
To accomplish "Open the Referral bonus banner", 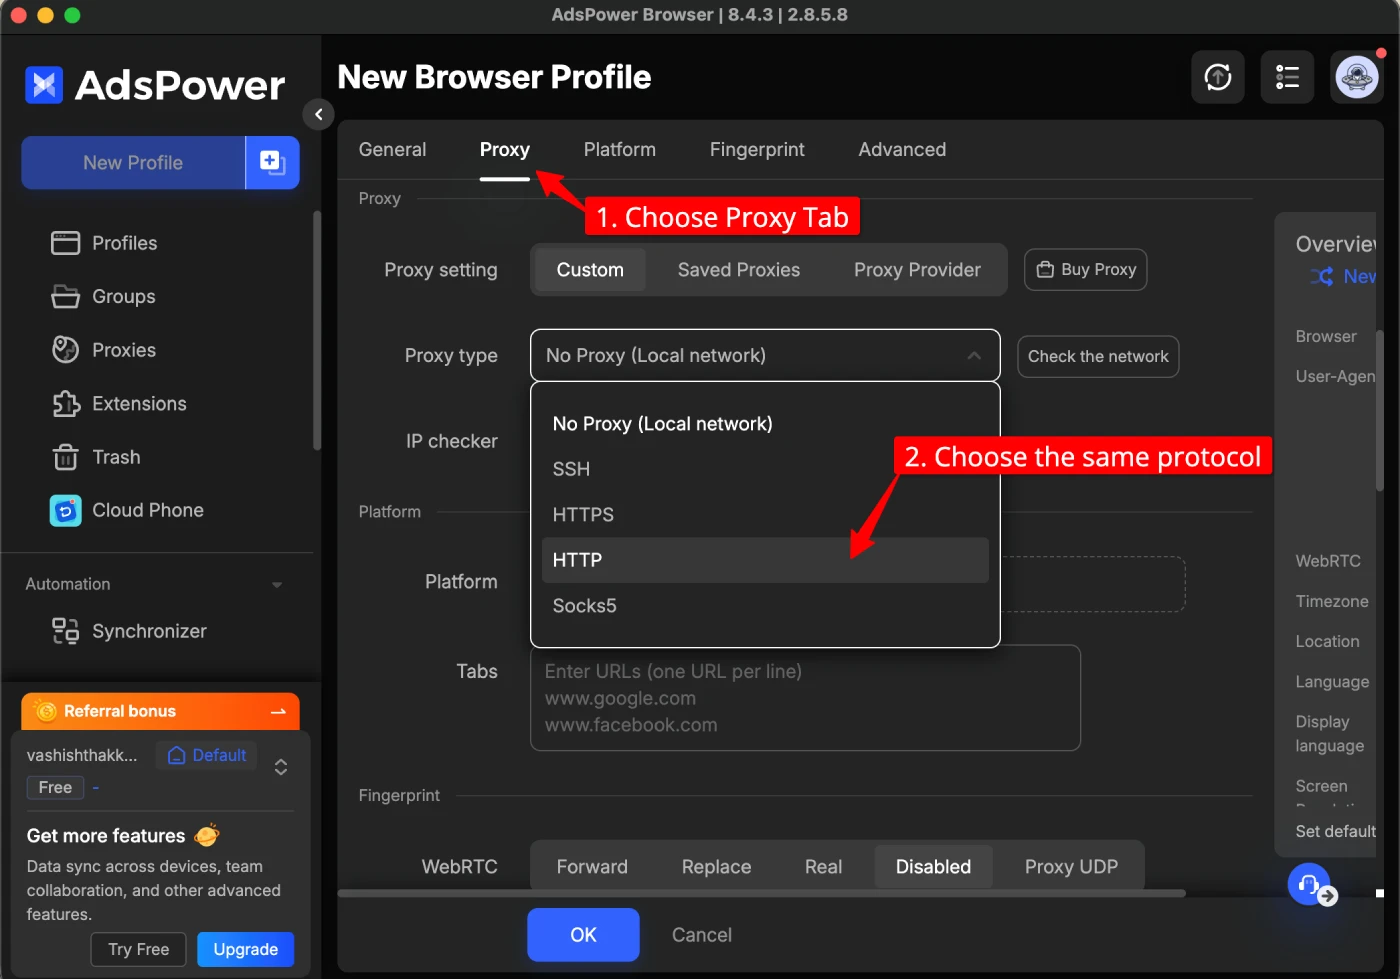I will click(160, 711).
